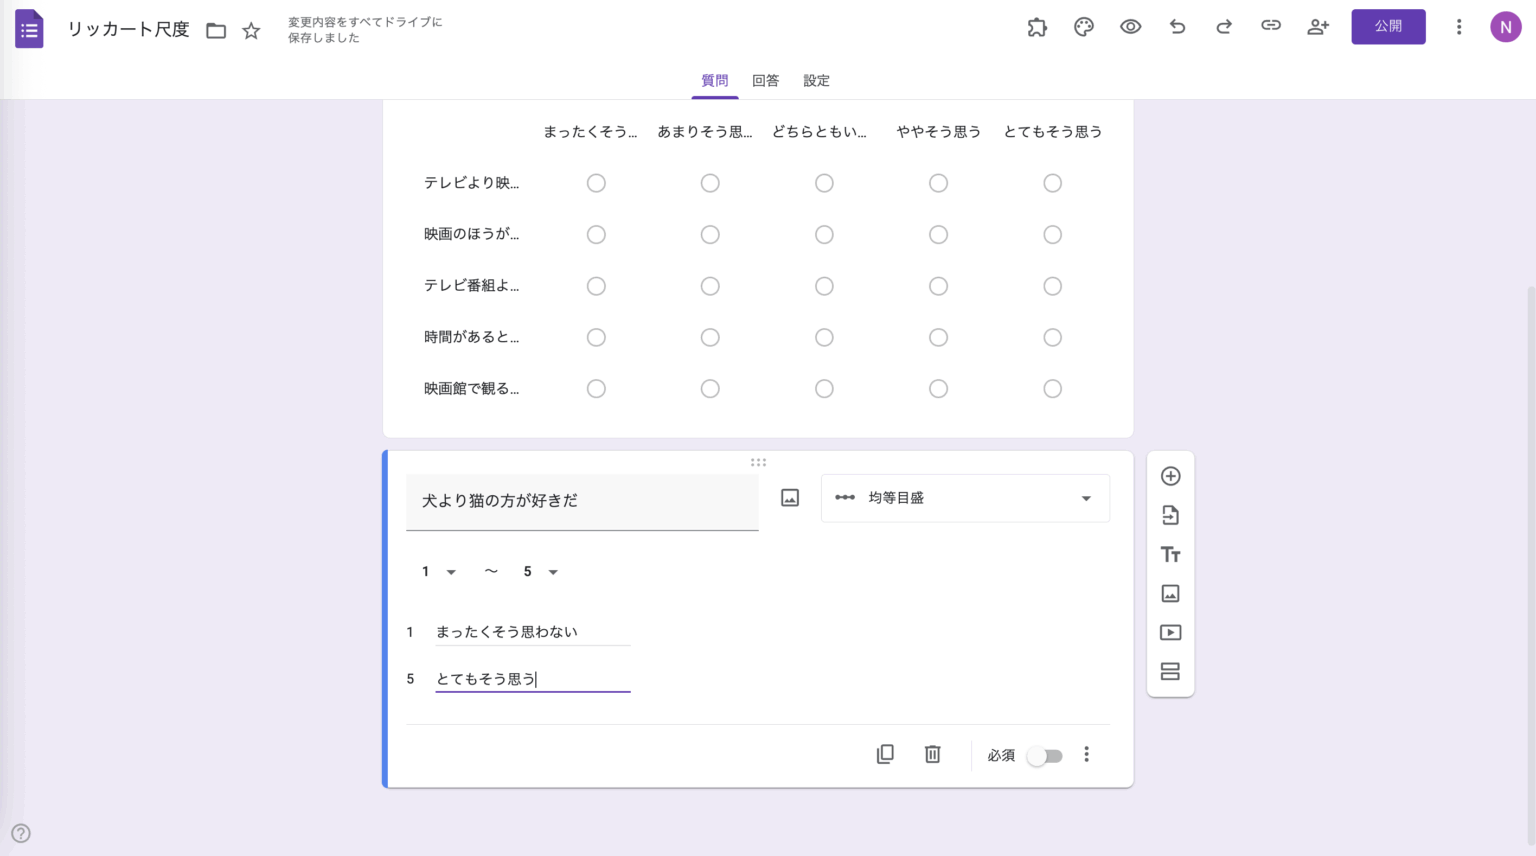
Task: Insert a title using the Tt icon
Action: click(1170, 554)
